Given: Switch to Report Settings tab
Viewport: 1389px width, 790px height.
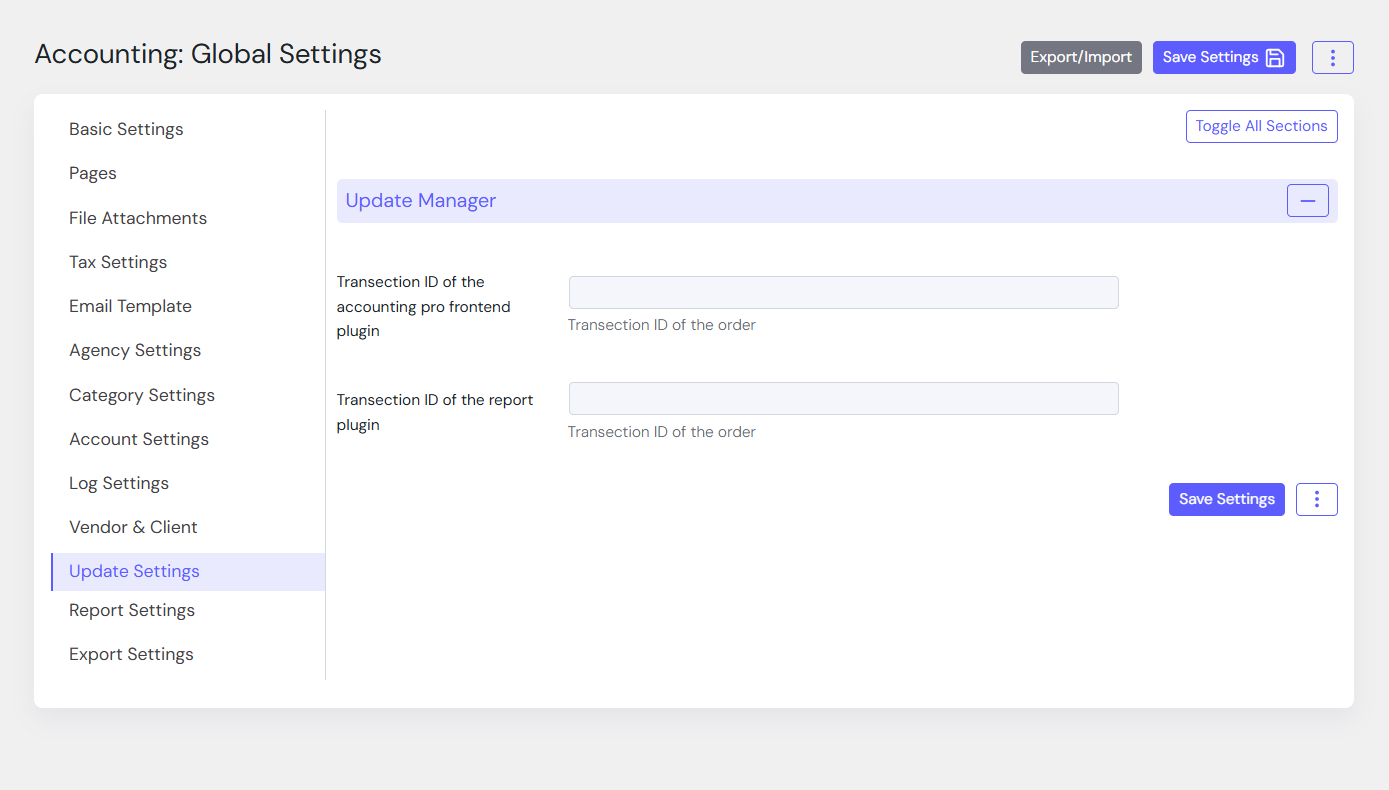Looking at the screenshot, I should [132, 611].
